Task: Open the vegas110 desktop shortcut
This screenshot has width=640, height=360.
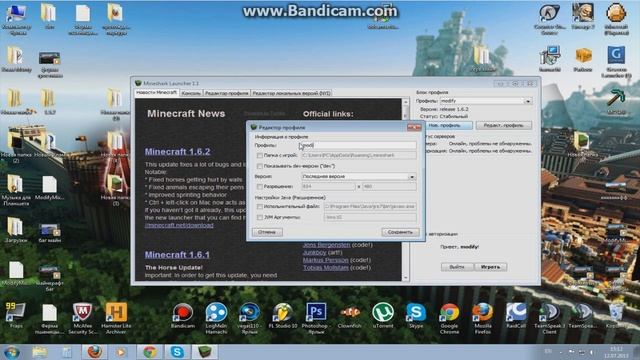Action: 249,318
